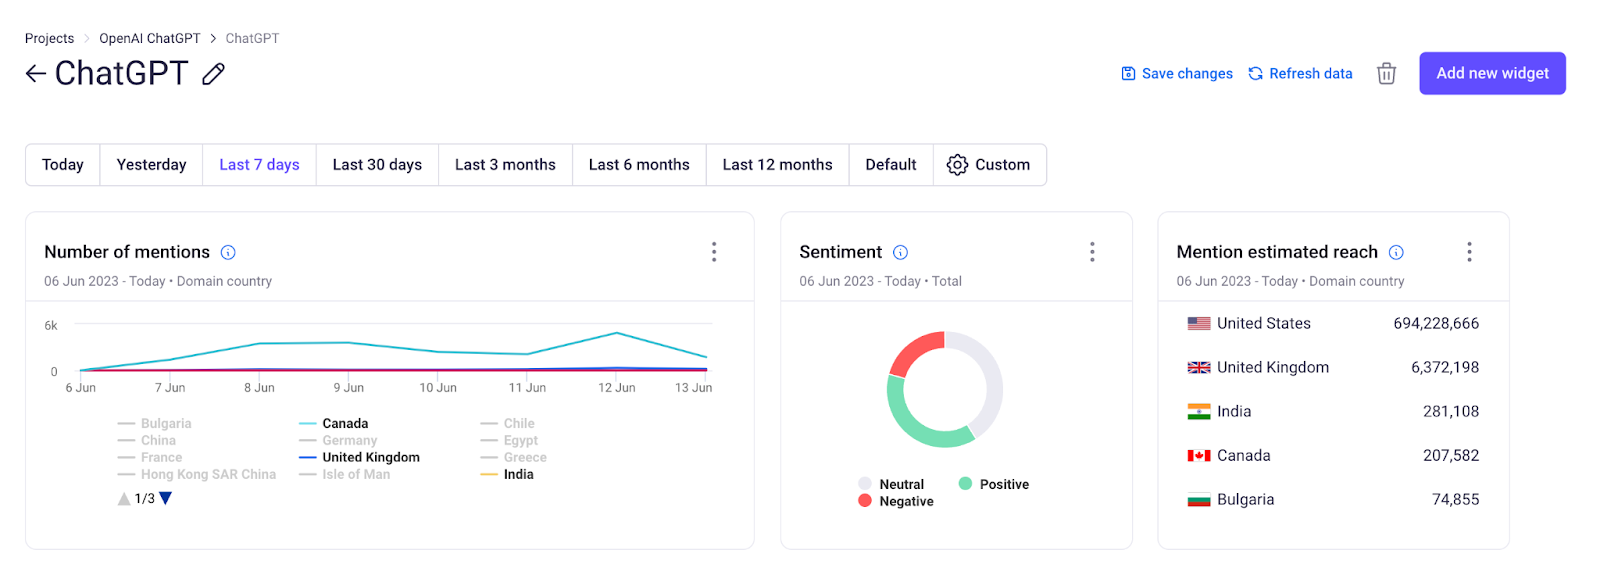
Task: Open OpenAI ChatGPT breadcrumb link
Action: 150,39
